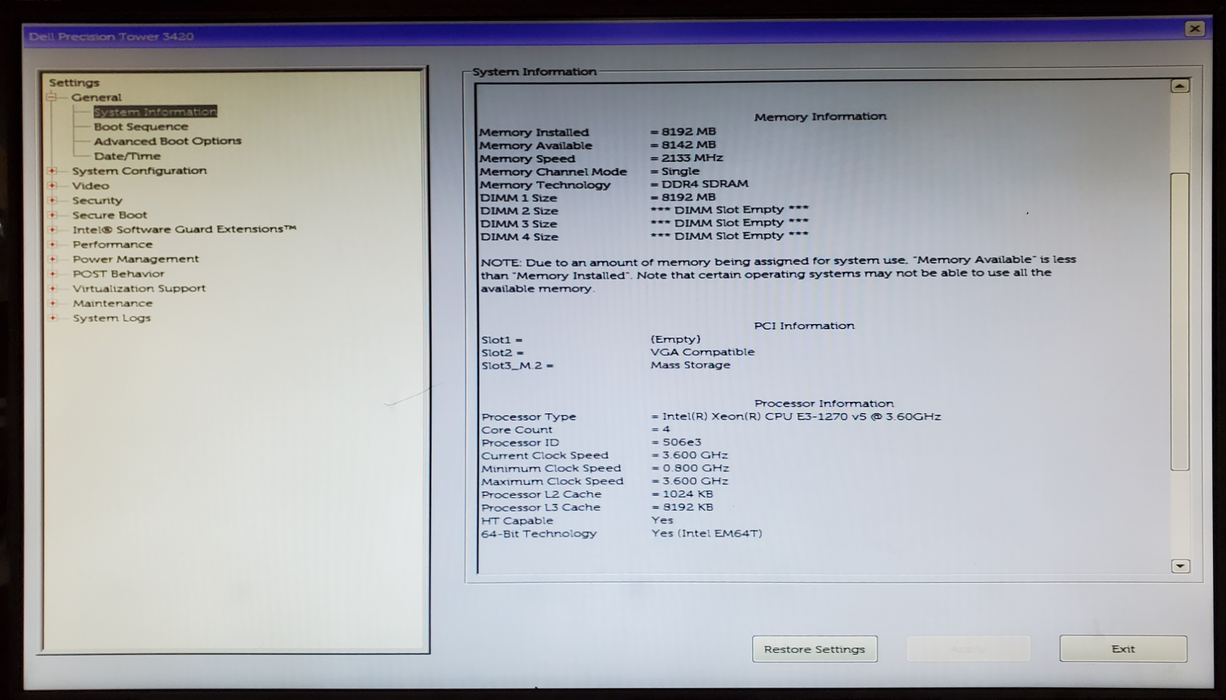
Task: Click the Processor Information section heading
Action: 824,404
